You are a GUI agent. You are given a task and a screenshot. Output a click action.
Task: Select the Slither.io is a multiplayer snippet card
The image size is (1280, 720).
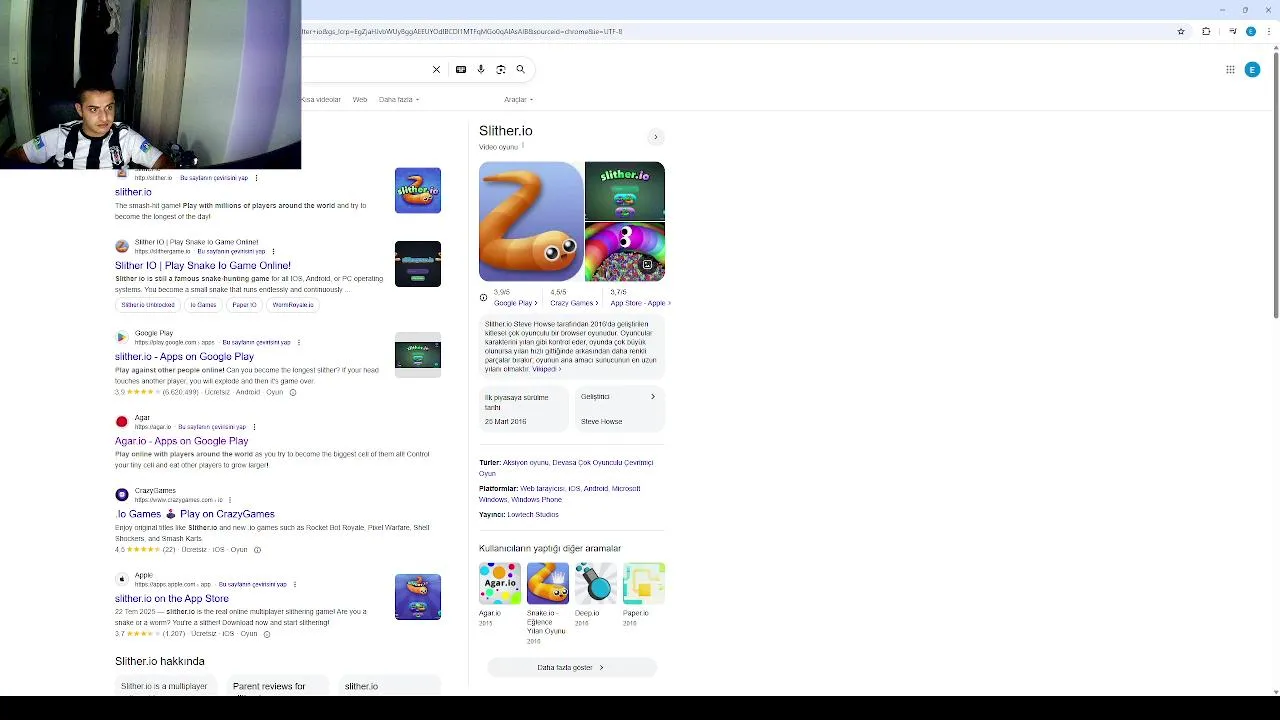[x=164, y=686]
